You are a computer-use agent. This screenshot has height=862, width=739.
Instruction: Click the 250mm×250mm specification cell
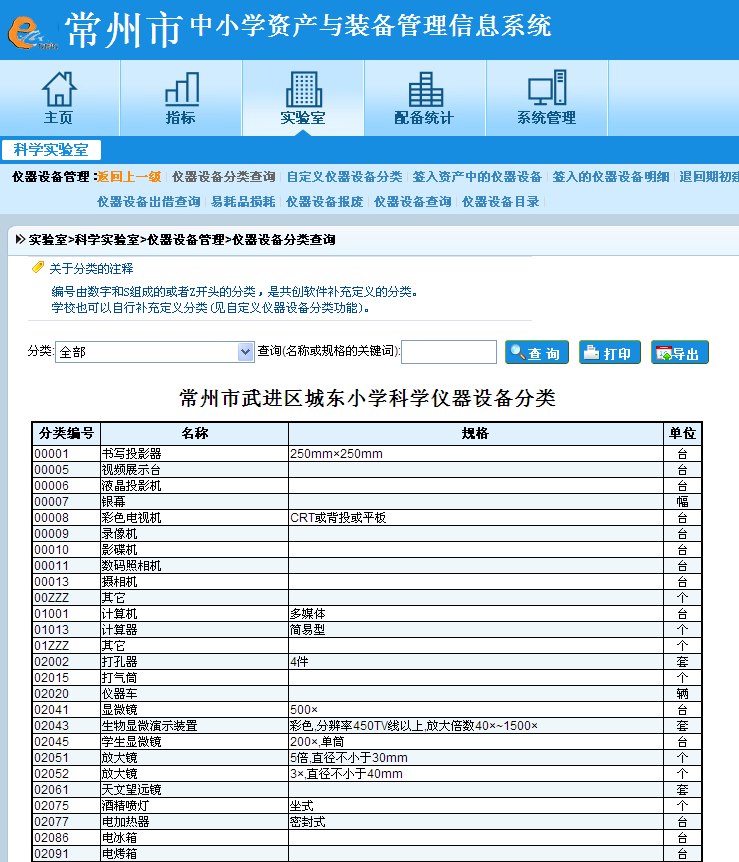(476, 454)
